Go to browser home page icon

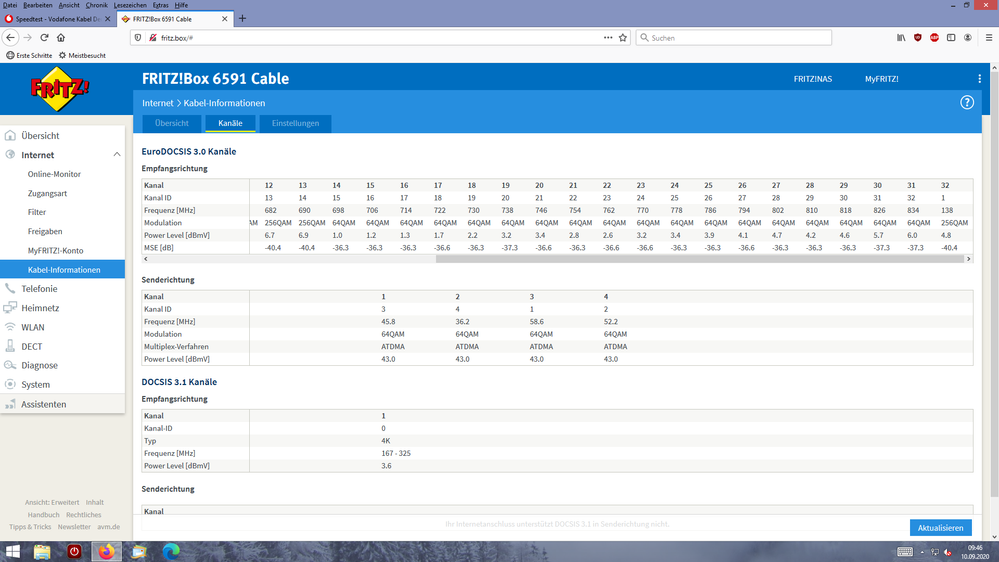[61, 38]
